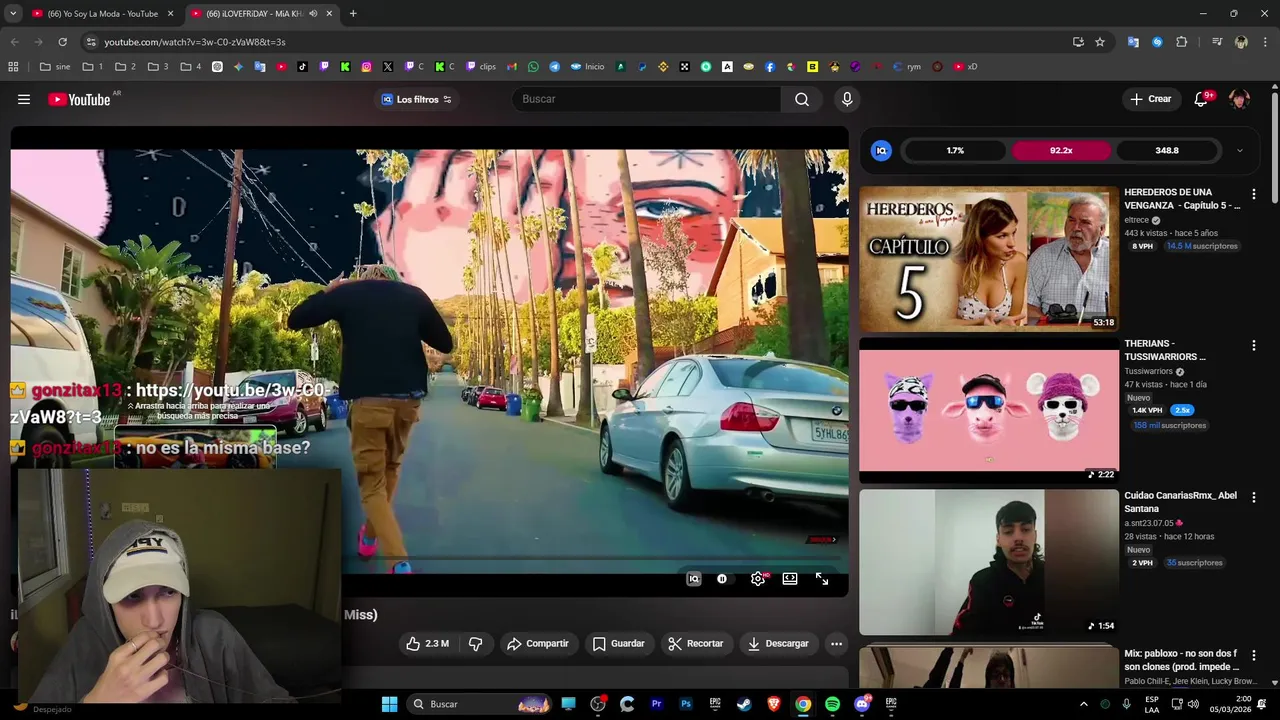Open the THERIANS video thumbnail

[989, 410]
